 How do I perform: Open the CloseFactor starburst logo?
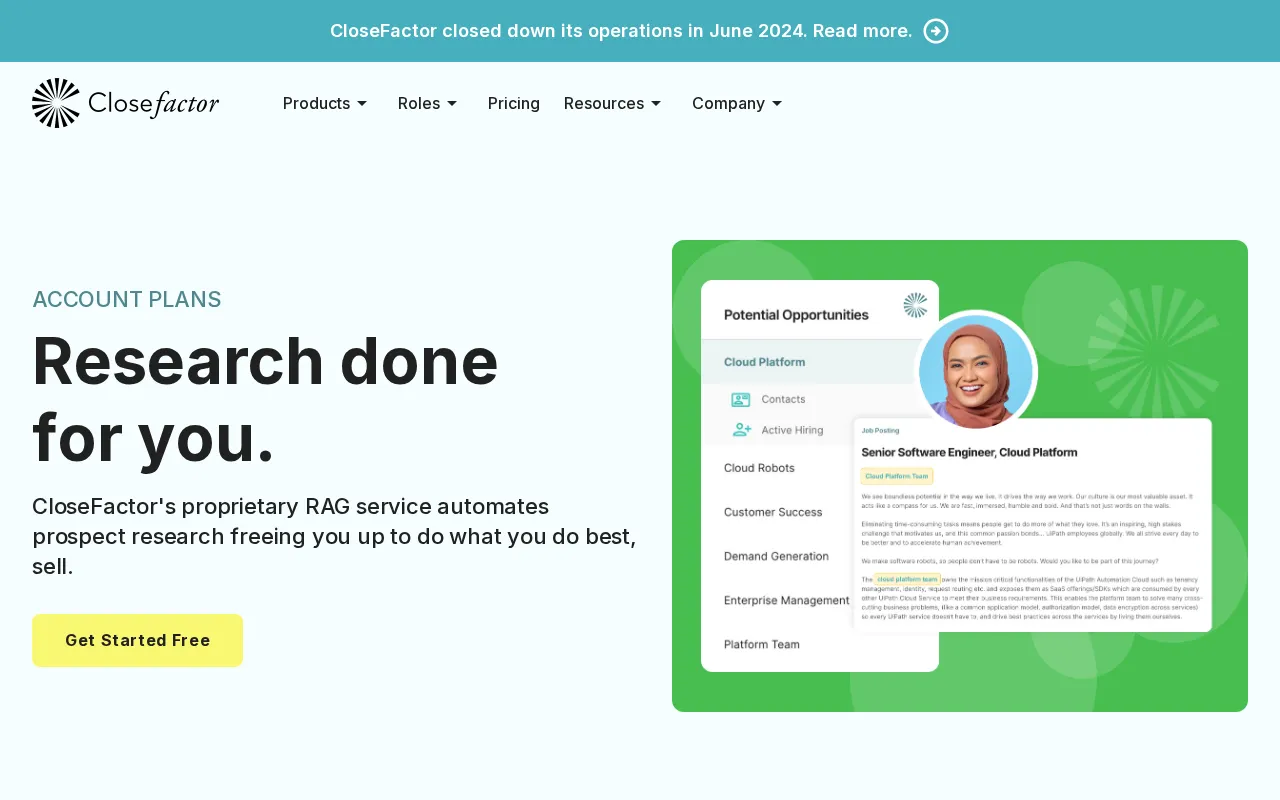tap(56, 103)
